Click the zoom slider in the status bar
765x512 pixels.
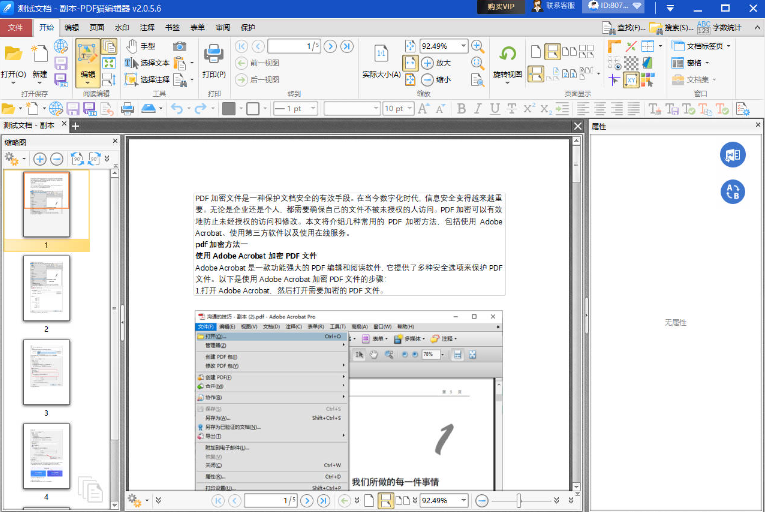tap(518, 499)
